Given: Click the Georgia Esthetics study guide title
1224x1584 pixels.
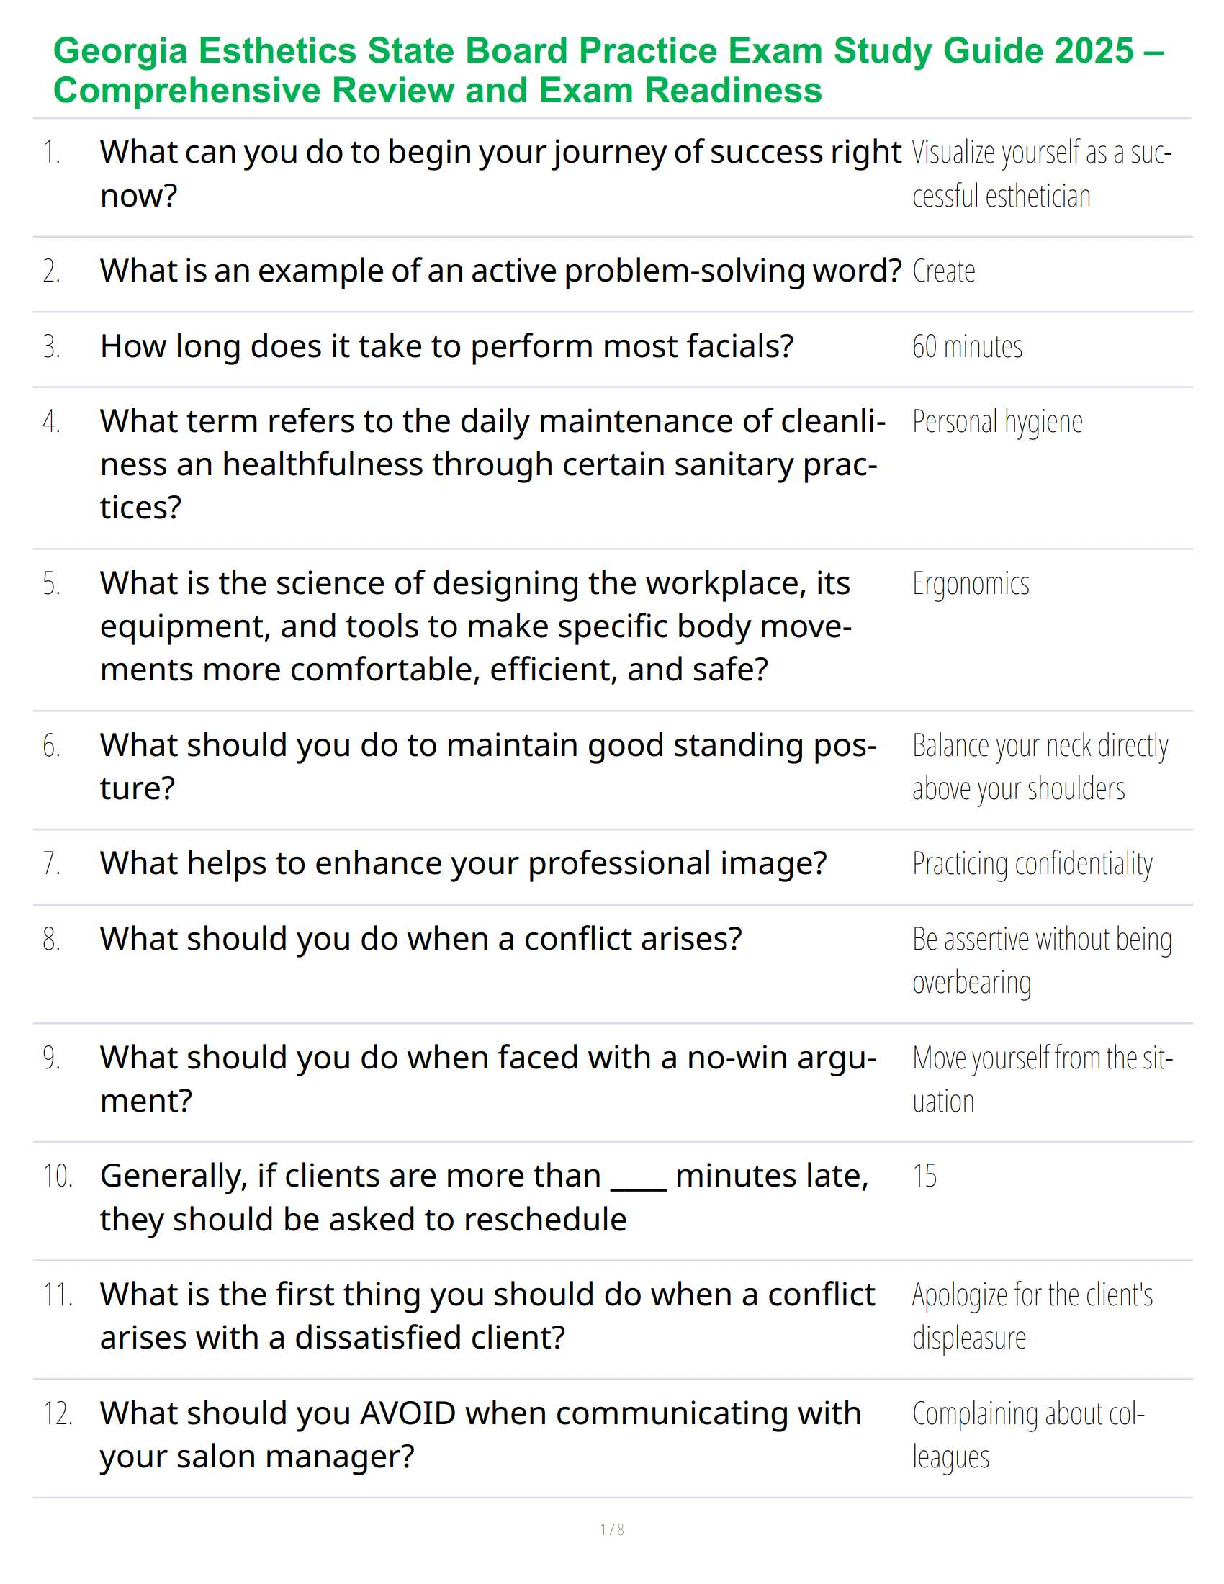Looking at the screenshot, I should (608, 70).
